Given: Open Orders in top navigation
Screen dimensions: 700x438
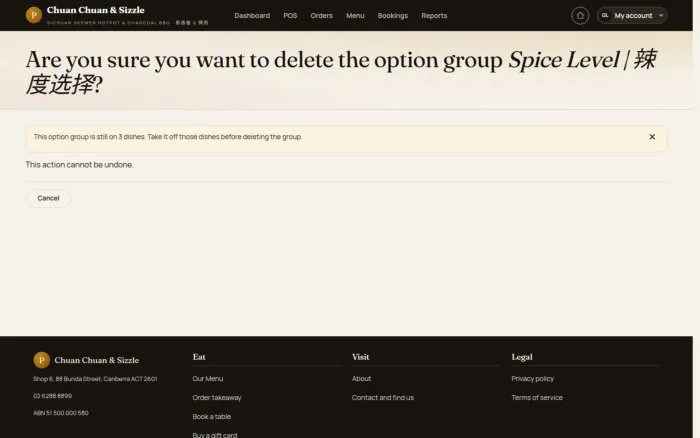Looking at the screenshot, I should (321, 16).
